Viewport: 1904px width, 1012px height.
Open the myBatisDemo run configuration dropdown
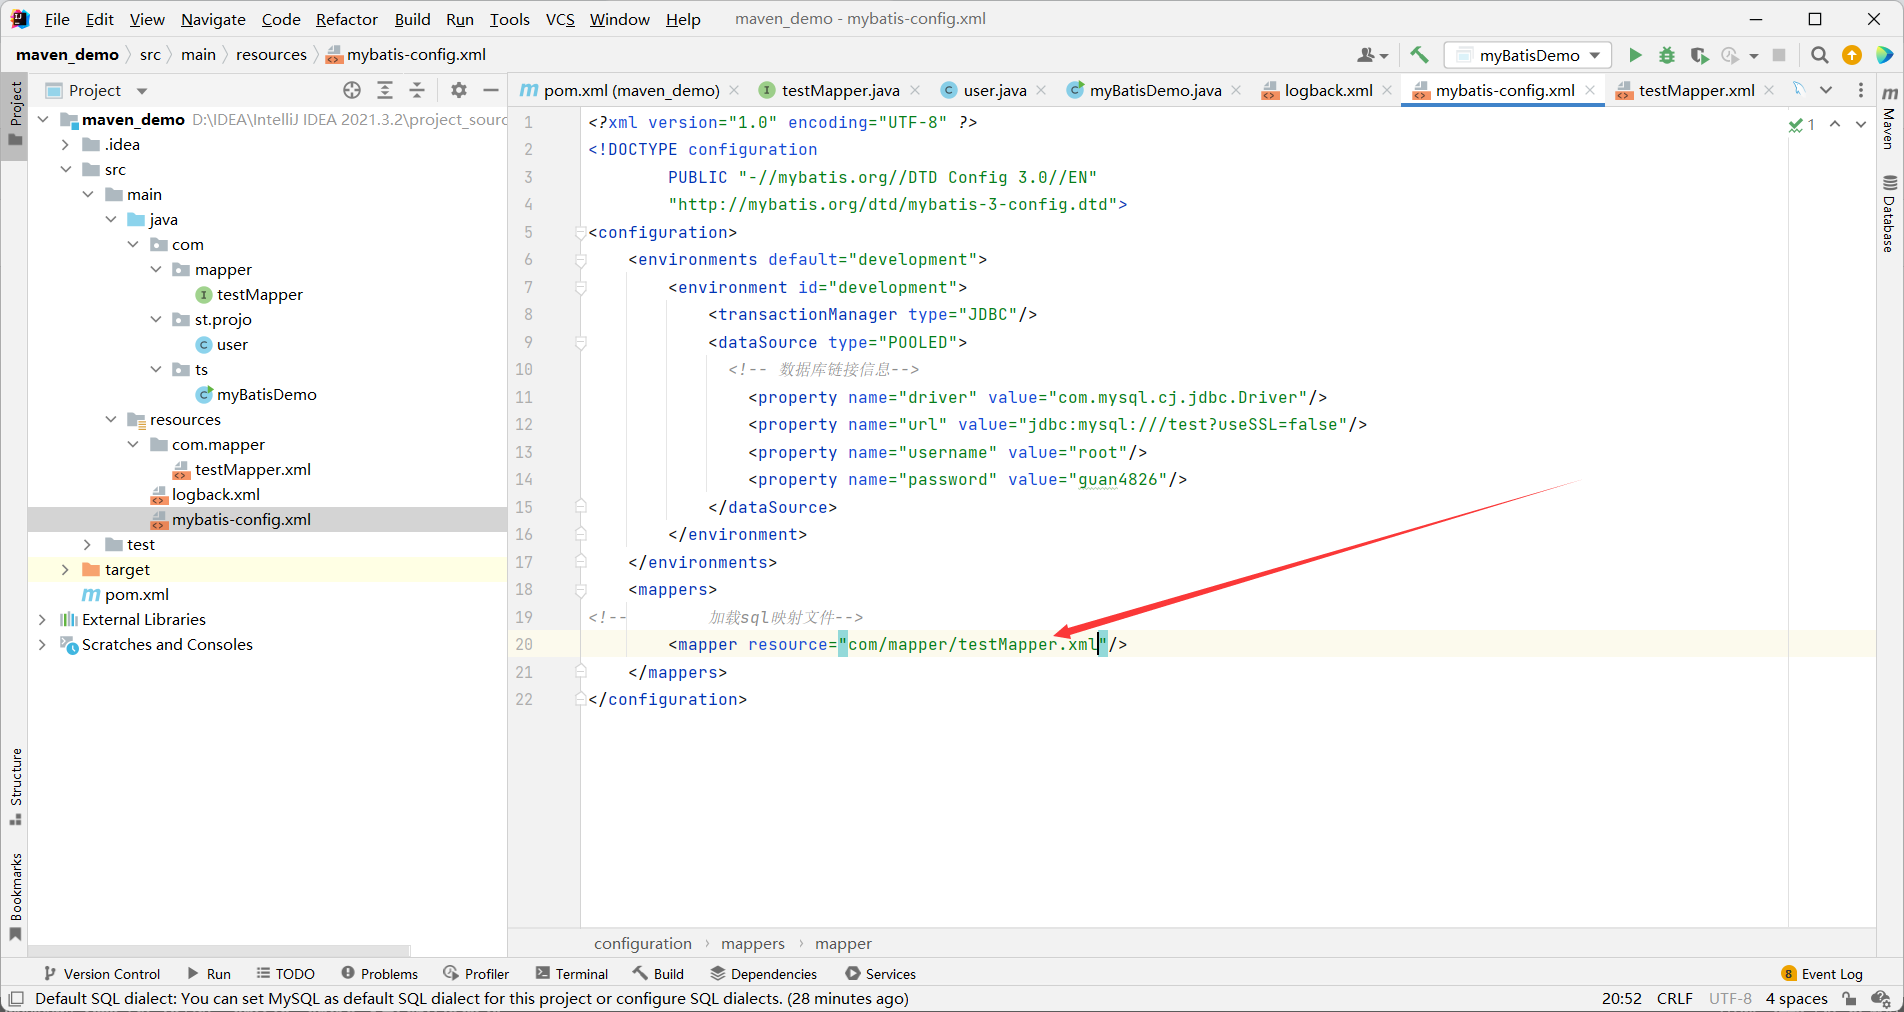coord(1528,55)
